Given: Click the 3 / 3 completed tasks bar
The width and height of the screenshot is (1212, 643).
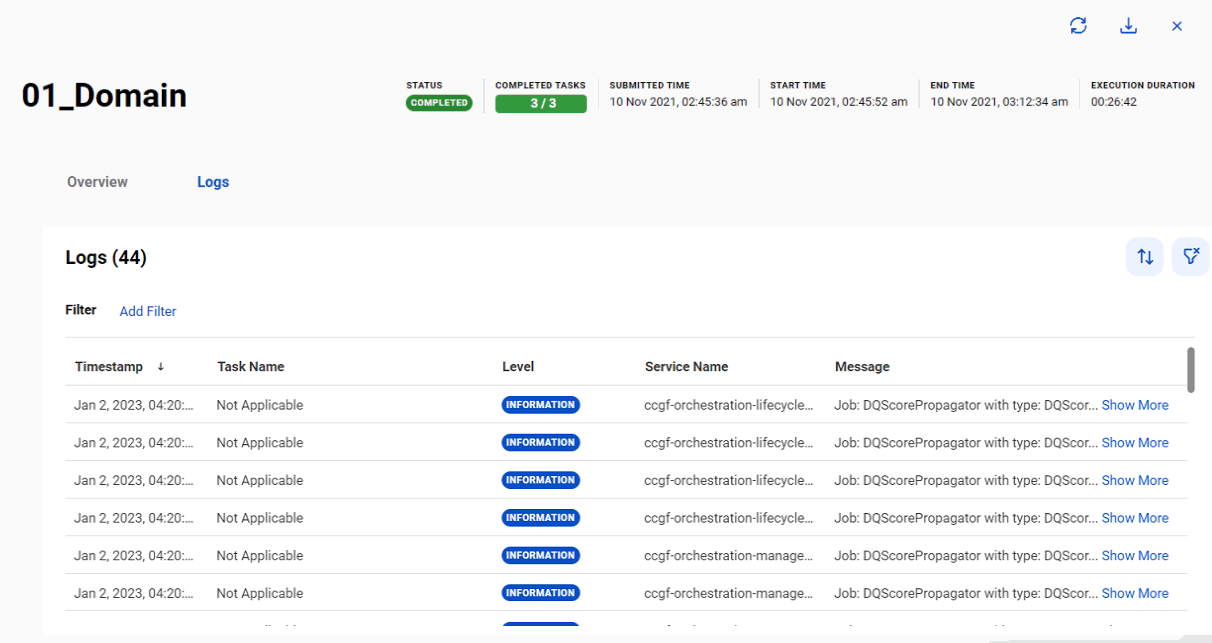Looking at the screenshot, I should click(541, 103).
